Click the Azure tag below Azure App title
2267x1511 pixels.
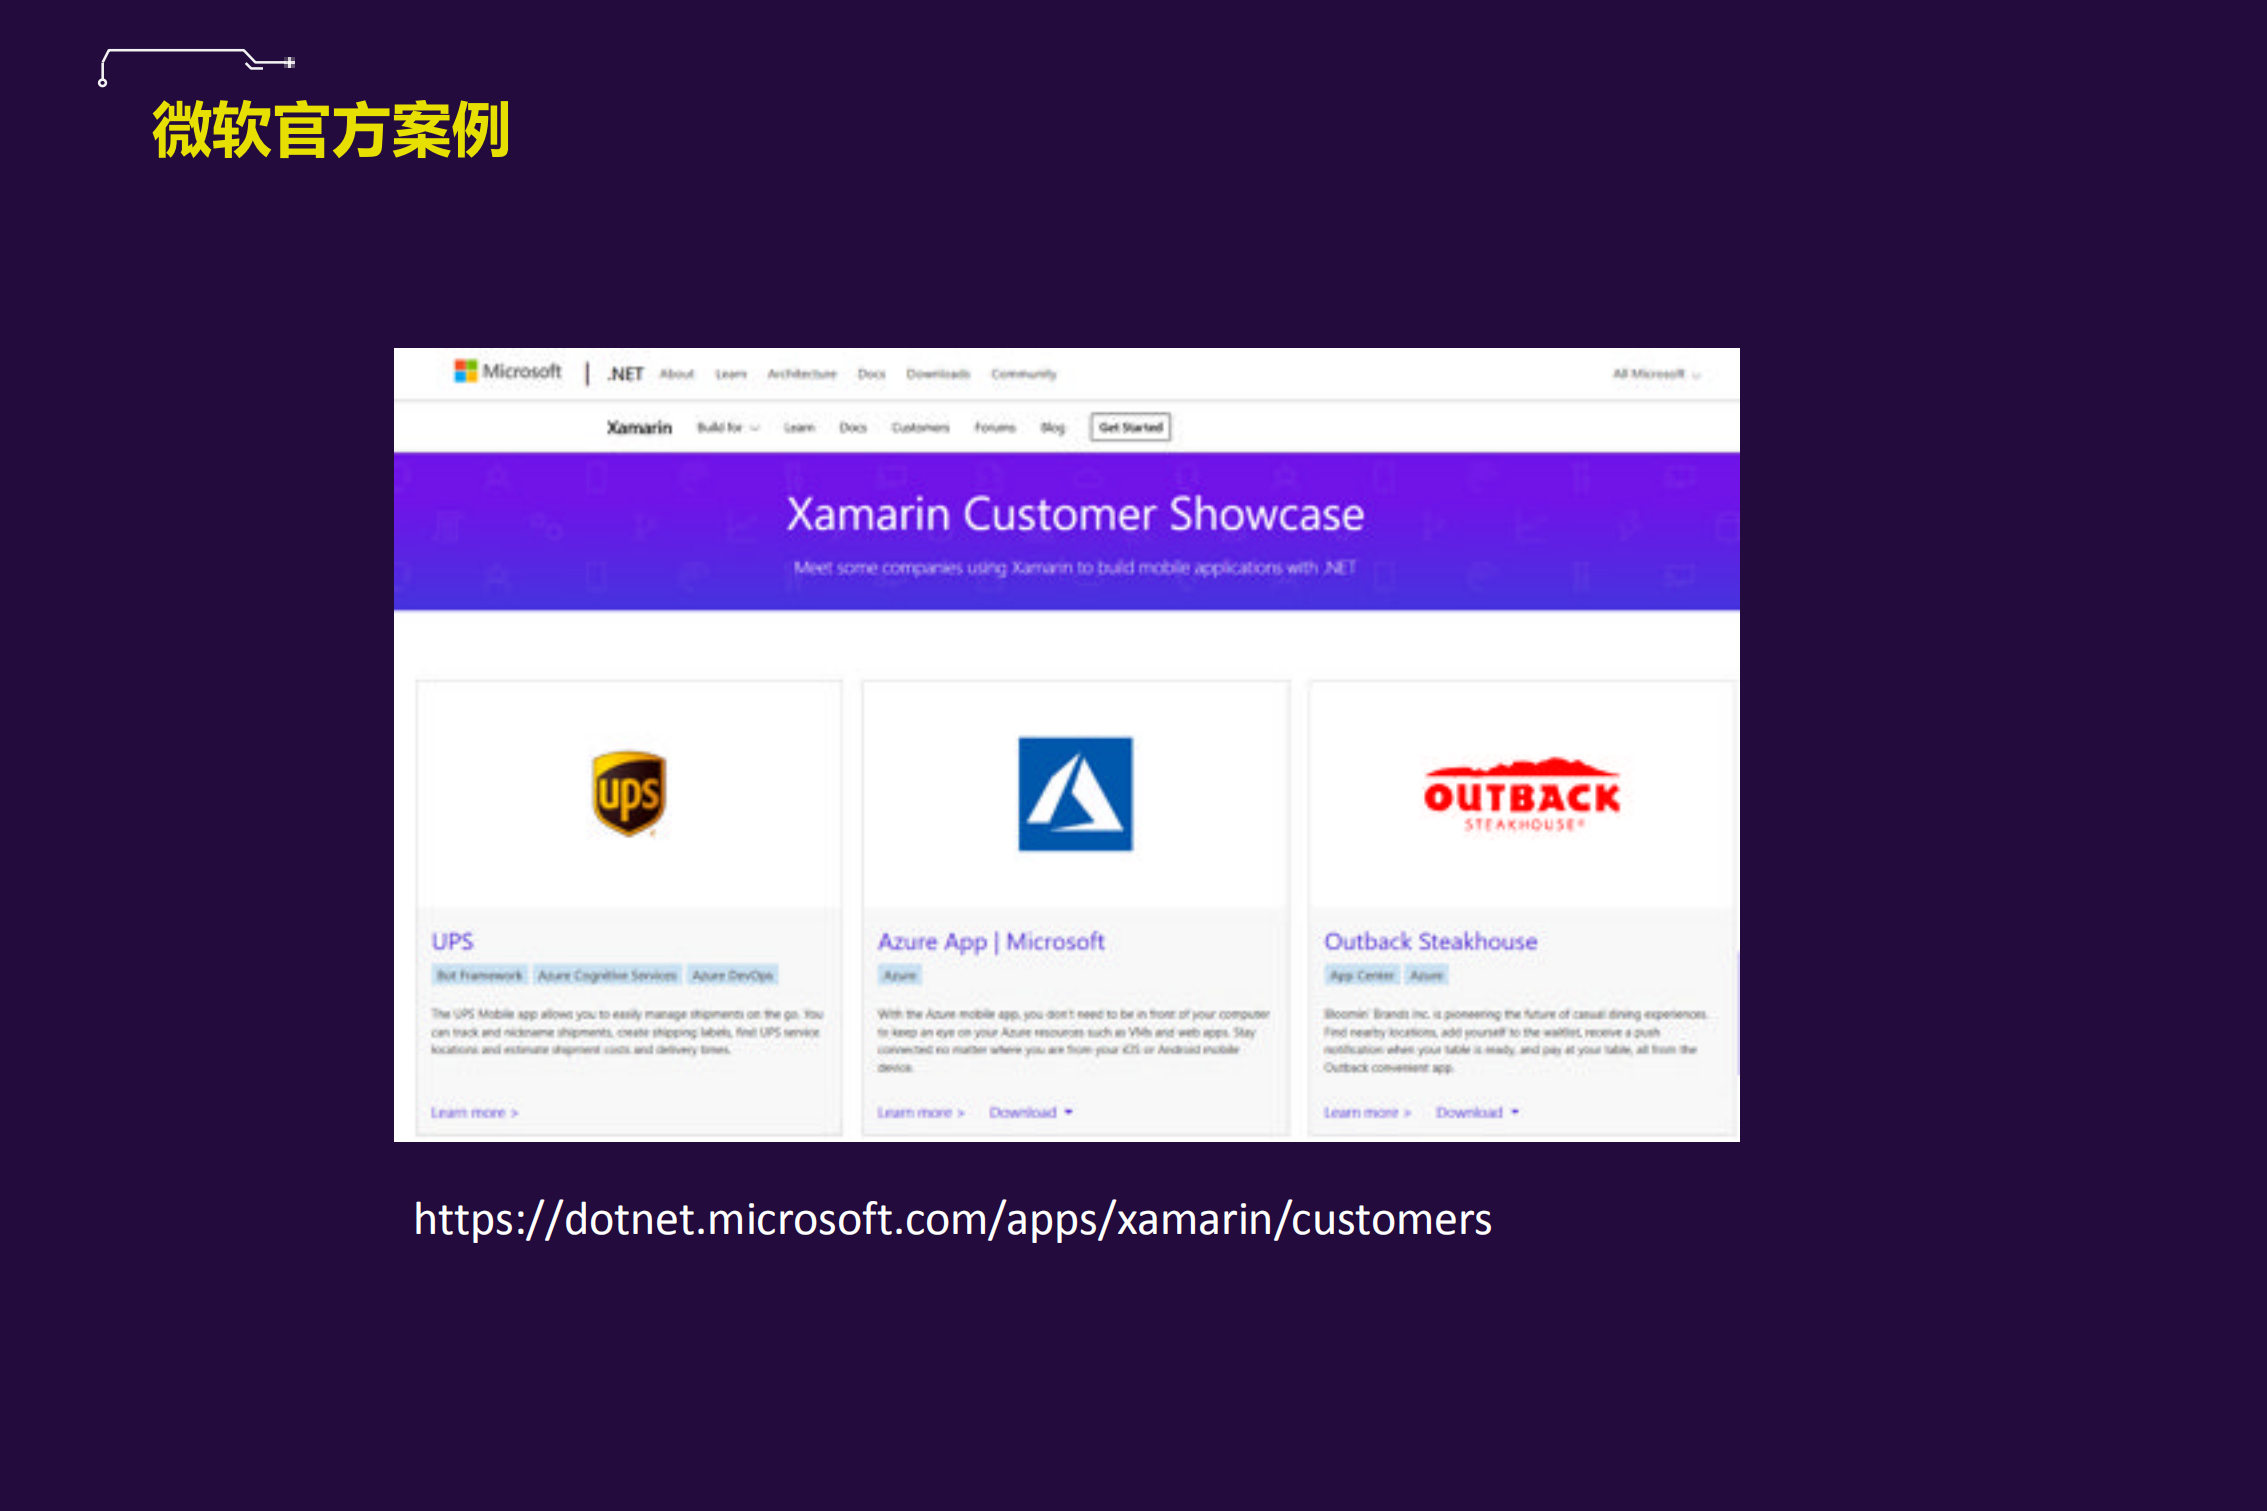coord(899,975)
